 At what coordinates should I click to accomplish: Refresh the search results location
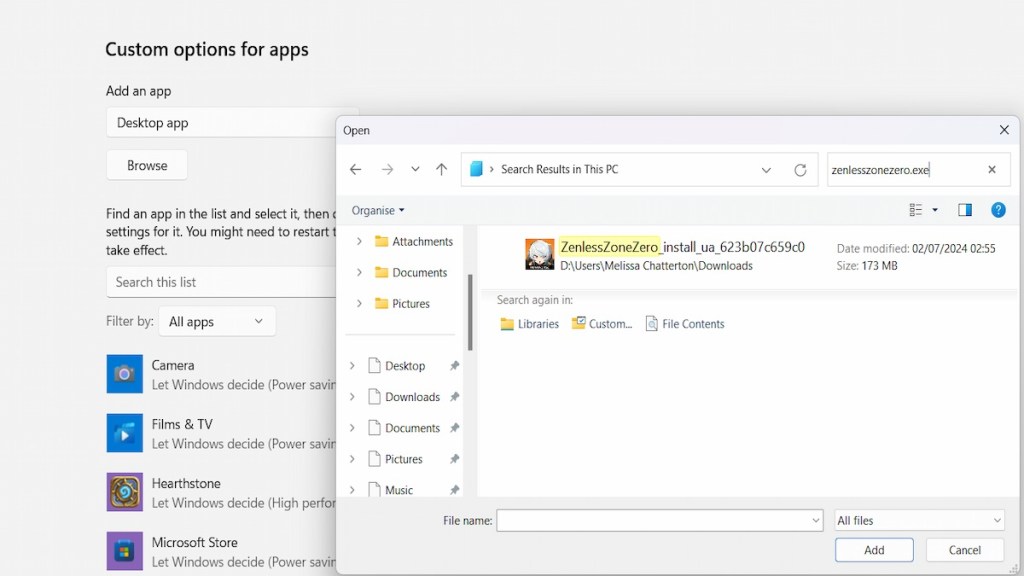pos(800,170)
